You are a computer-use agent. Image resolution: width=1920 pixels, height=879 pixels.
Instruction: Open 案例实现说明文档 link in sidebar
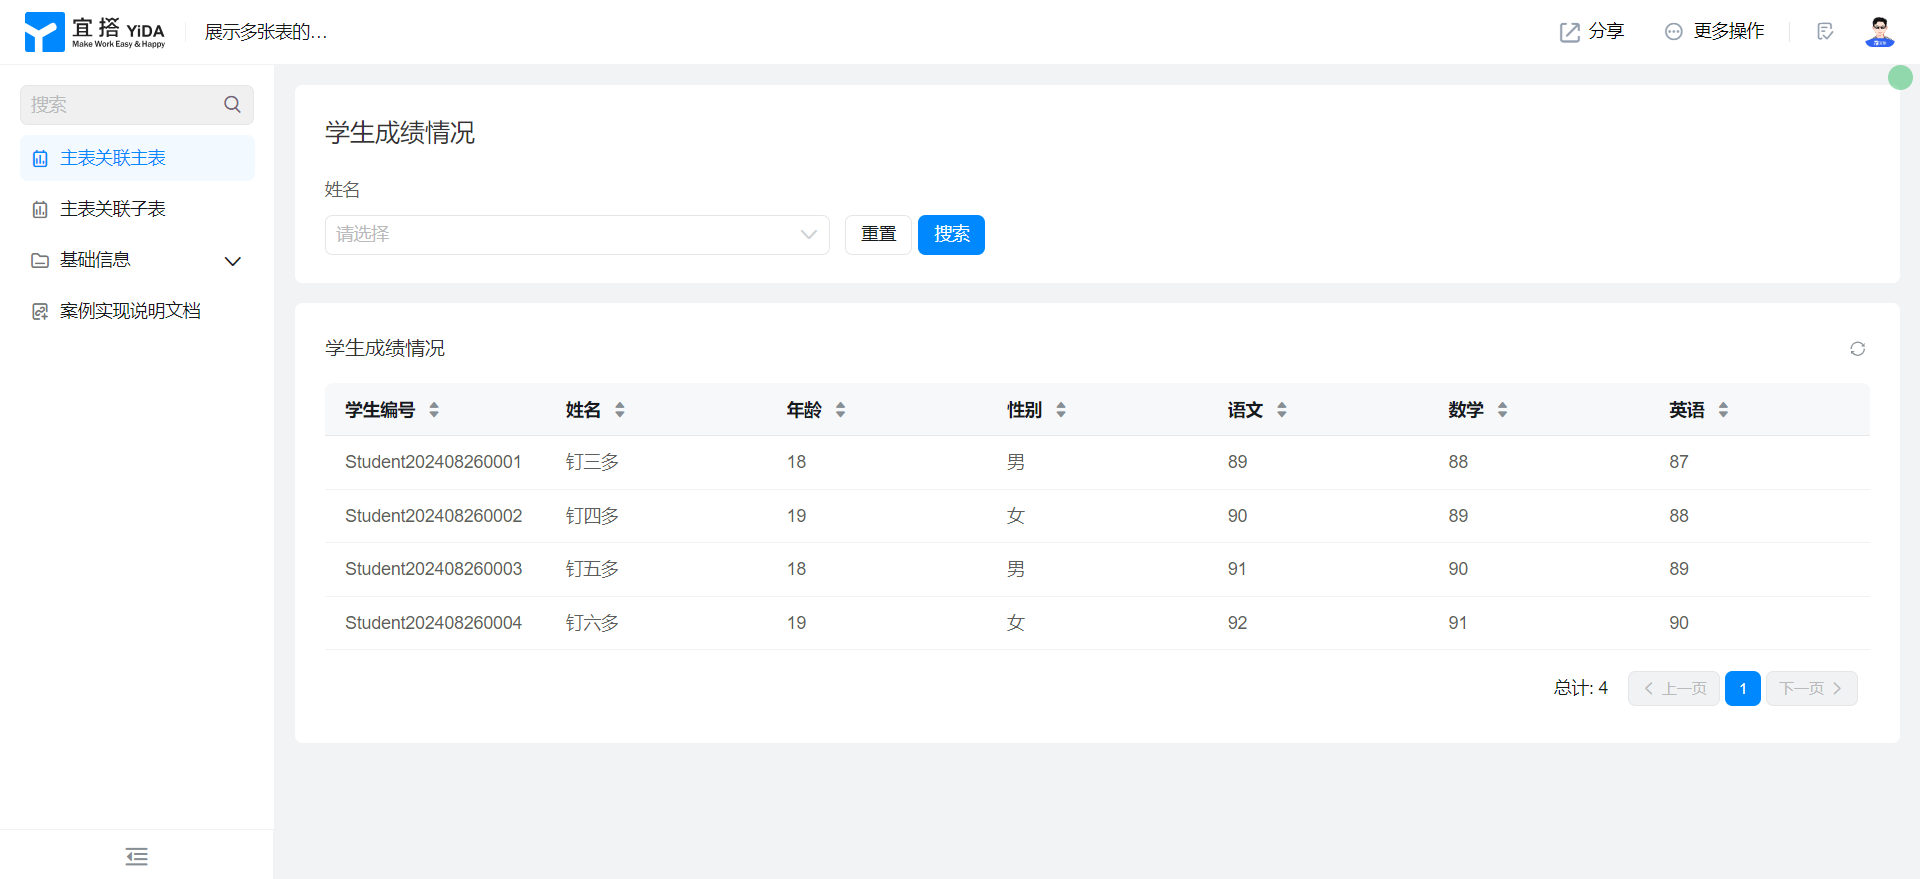pyautogui.click(x=137, y=311)
